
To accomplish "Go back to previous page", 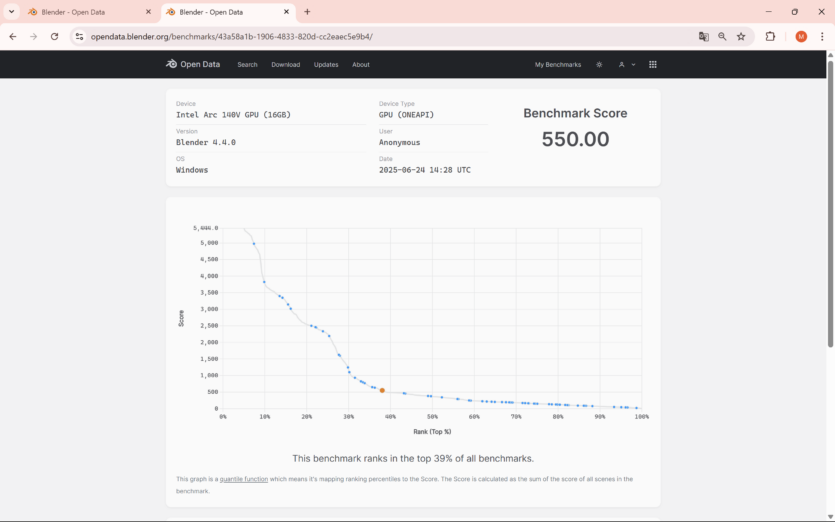I will click(13, 37).
